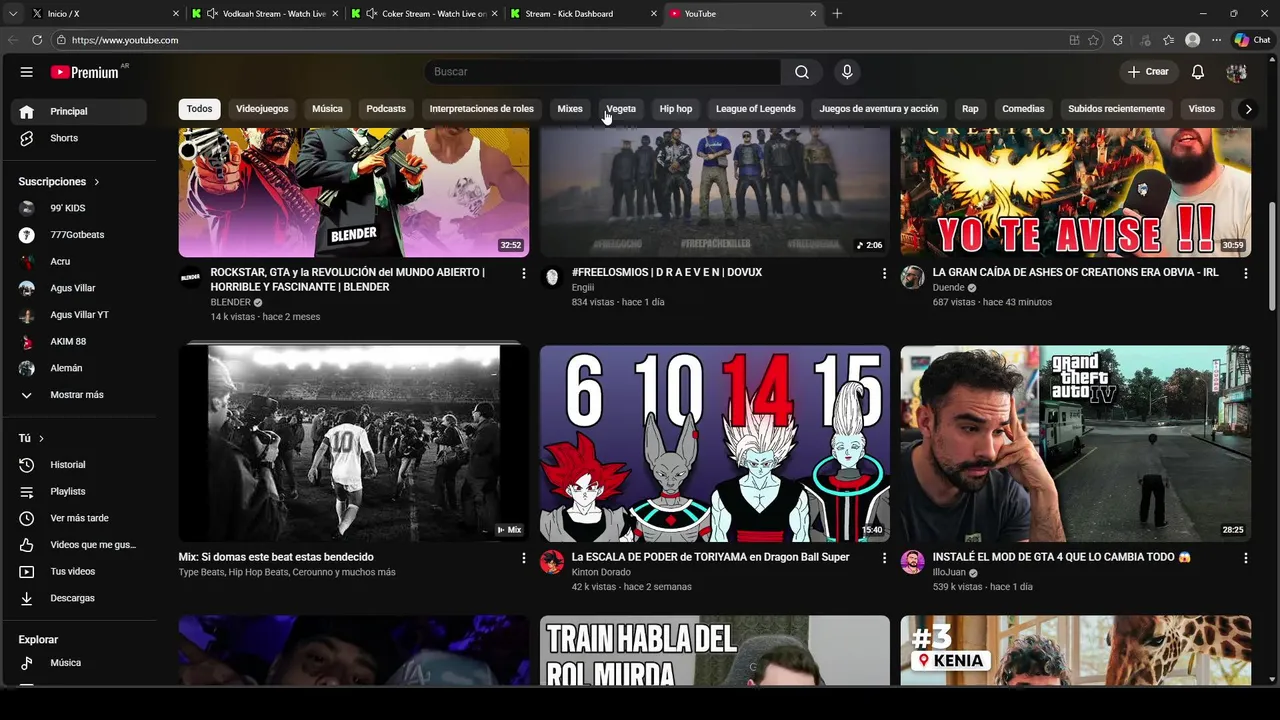Open options menu for Escala de Poder video
The width and height of the screenshot is (1280, 720).
click(884, 558)
